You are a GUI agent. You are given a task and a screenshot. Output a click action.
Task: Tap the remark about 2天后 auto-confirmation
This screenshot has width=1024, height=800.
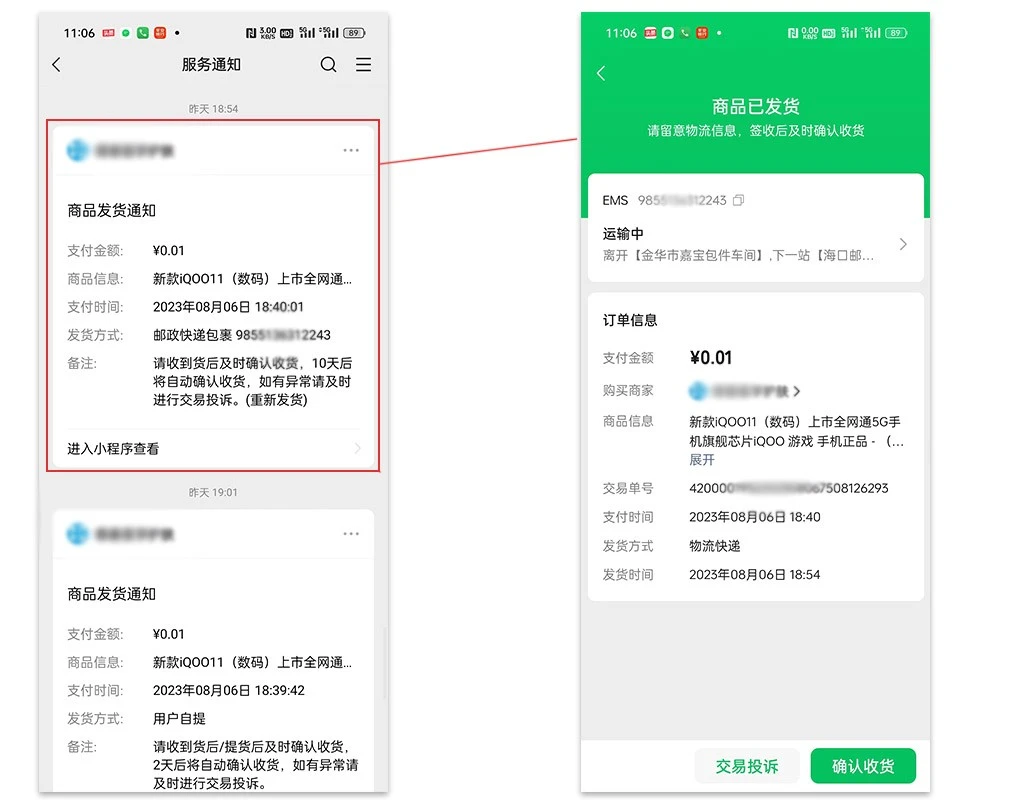point(255,765)
